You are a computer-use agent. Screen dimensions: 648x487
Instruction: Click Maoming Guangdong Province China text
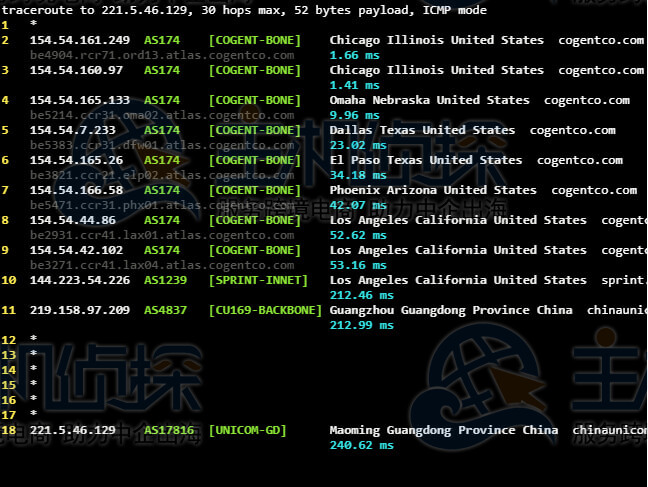click(x=443, y=430)
